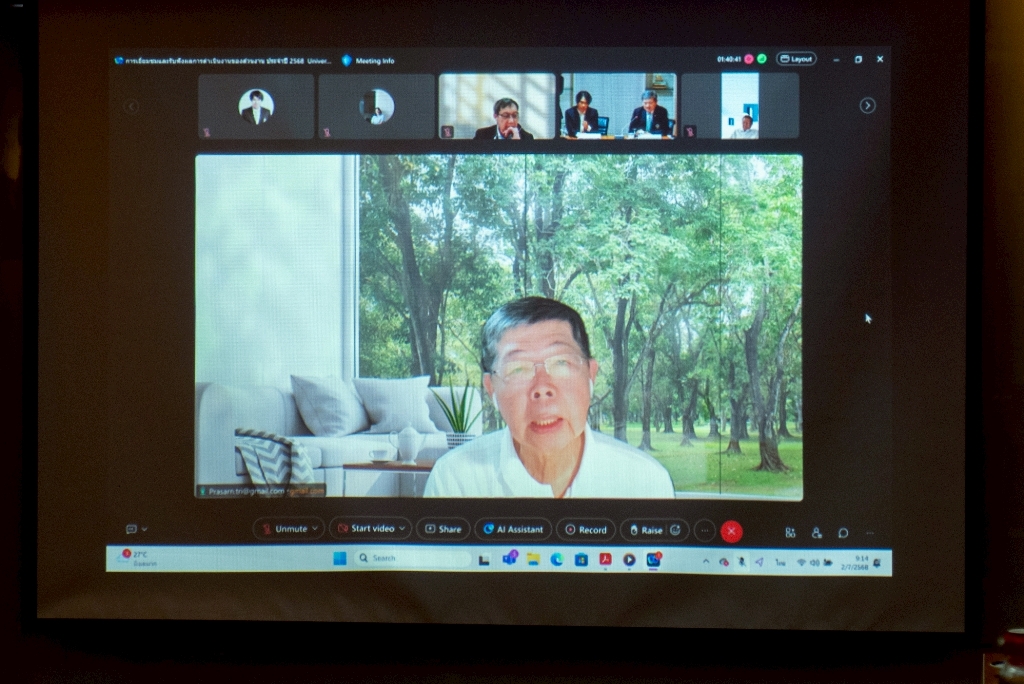
Task: Start video from the meeting toolbar
Action: pos(365,529)
